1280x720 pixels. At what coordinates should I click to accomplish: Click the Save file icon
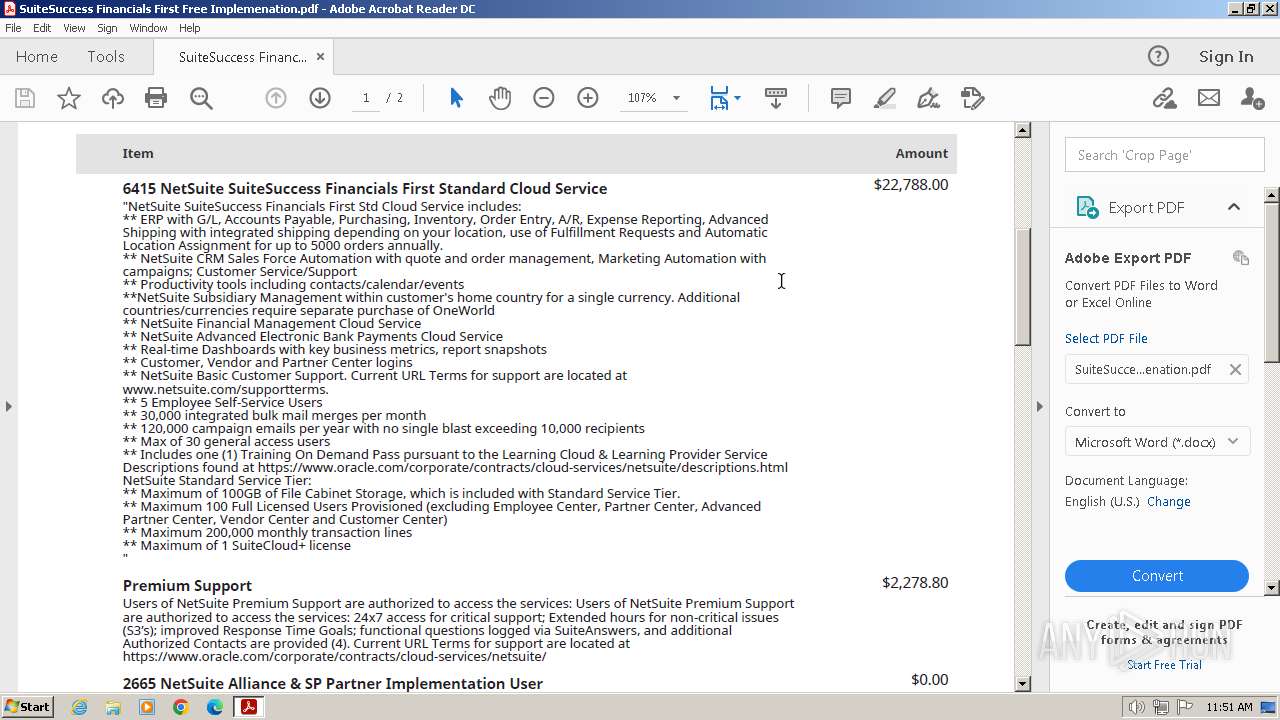(25, 98)
